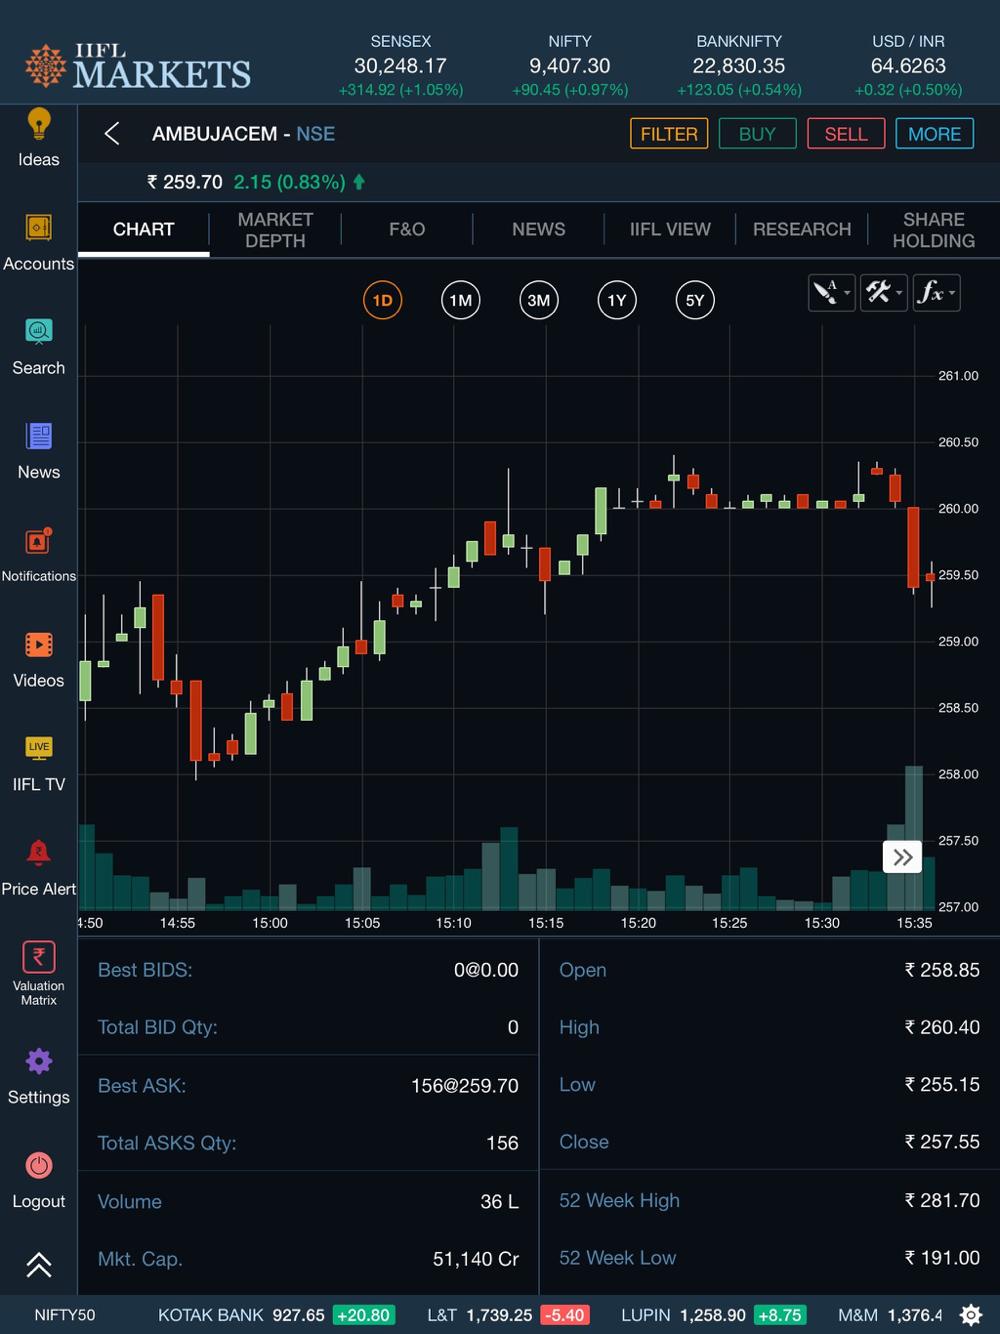Open the Price Alert bell icon

pyautogui.click(x=38, y=852)
